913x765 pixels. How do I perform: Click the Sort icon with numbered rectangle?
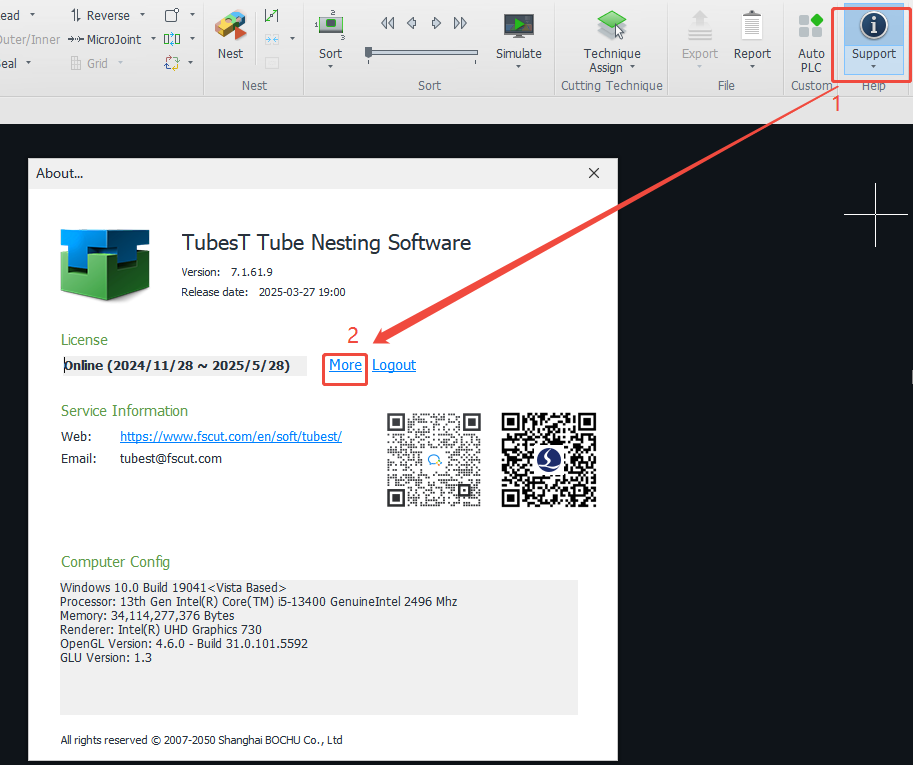pyautogui.click(x=330, y=24)
